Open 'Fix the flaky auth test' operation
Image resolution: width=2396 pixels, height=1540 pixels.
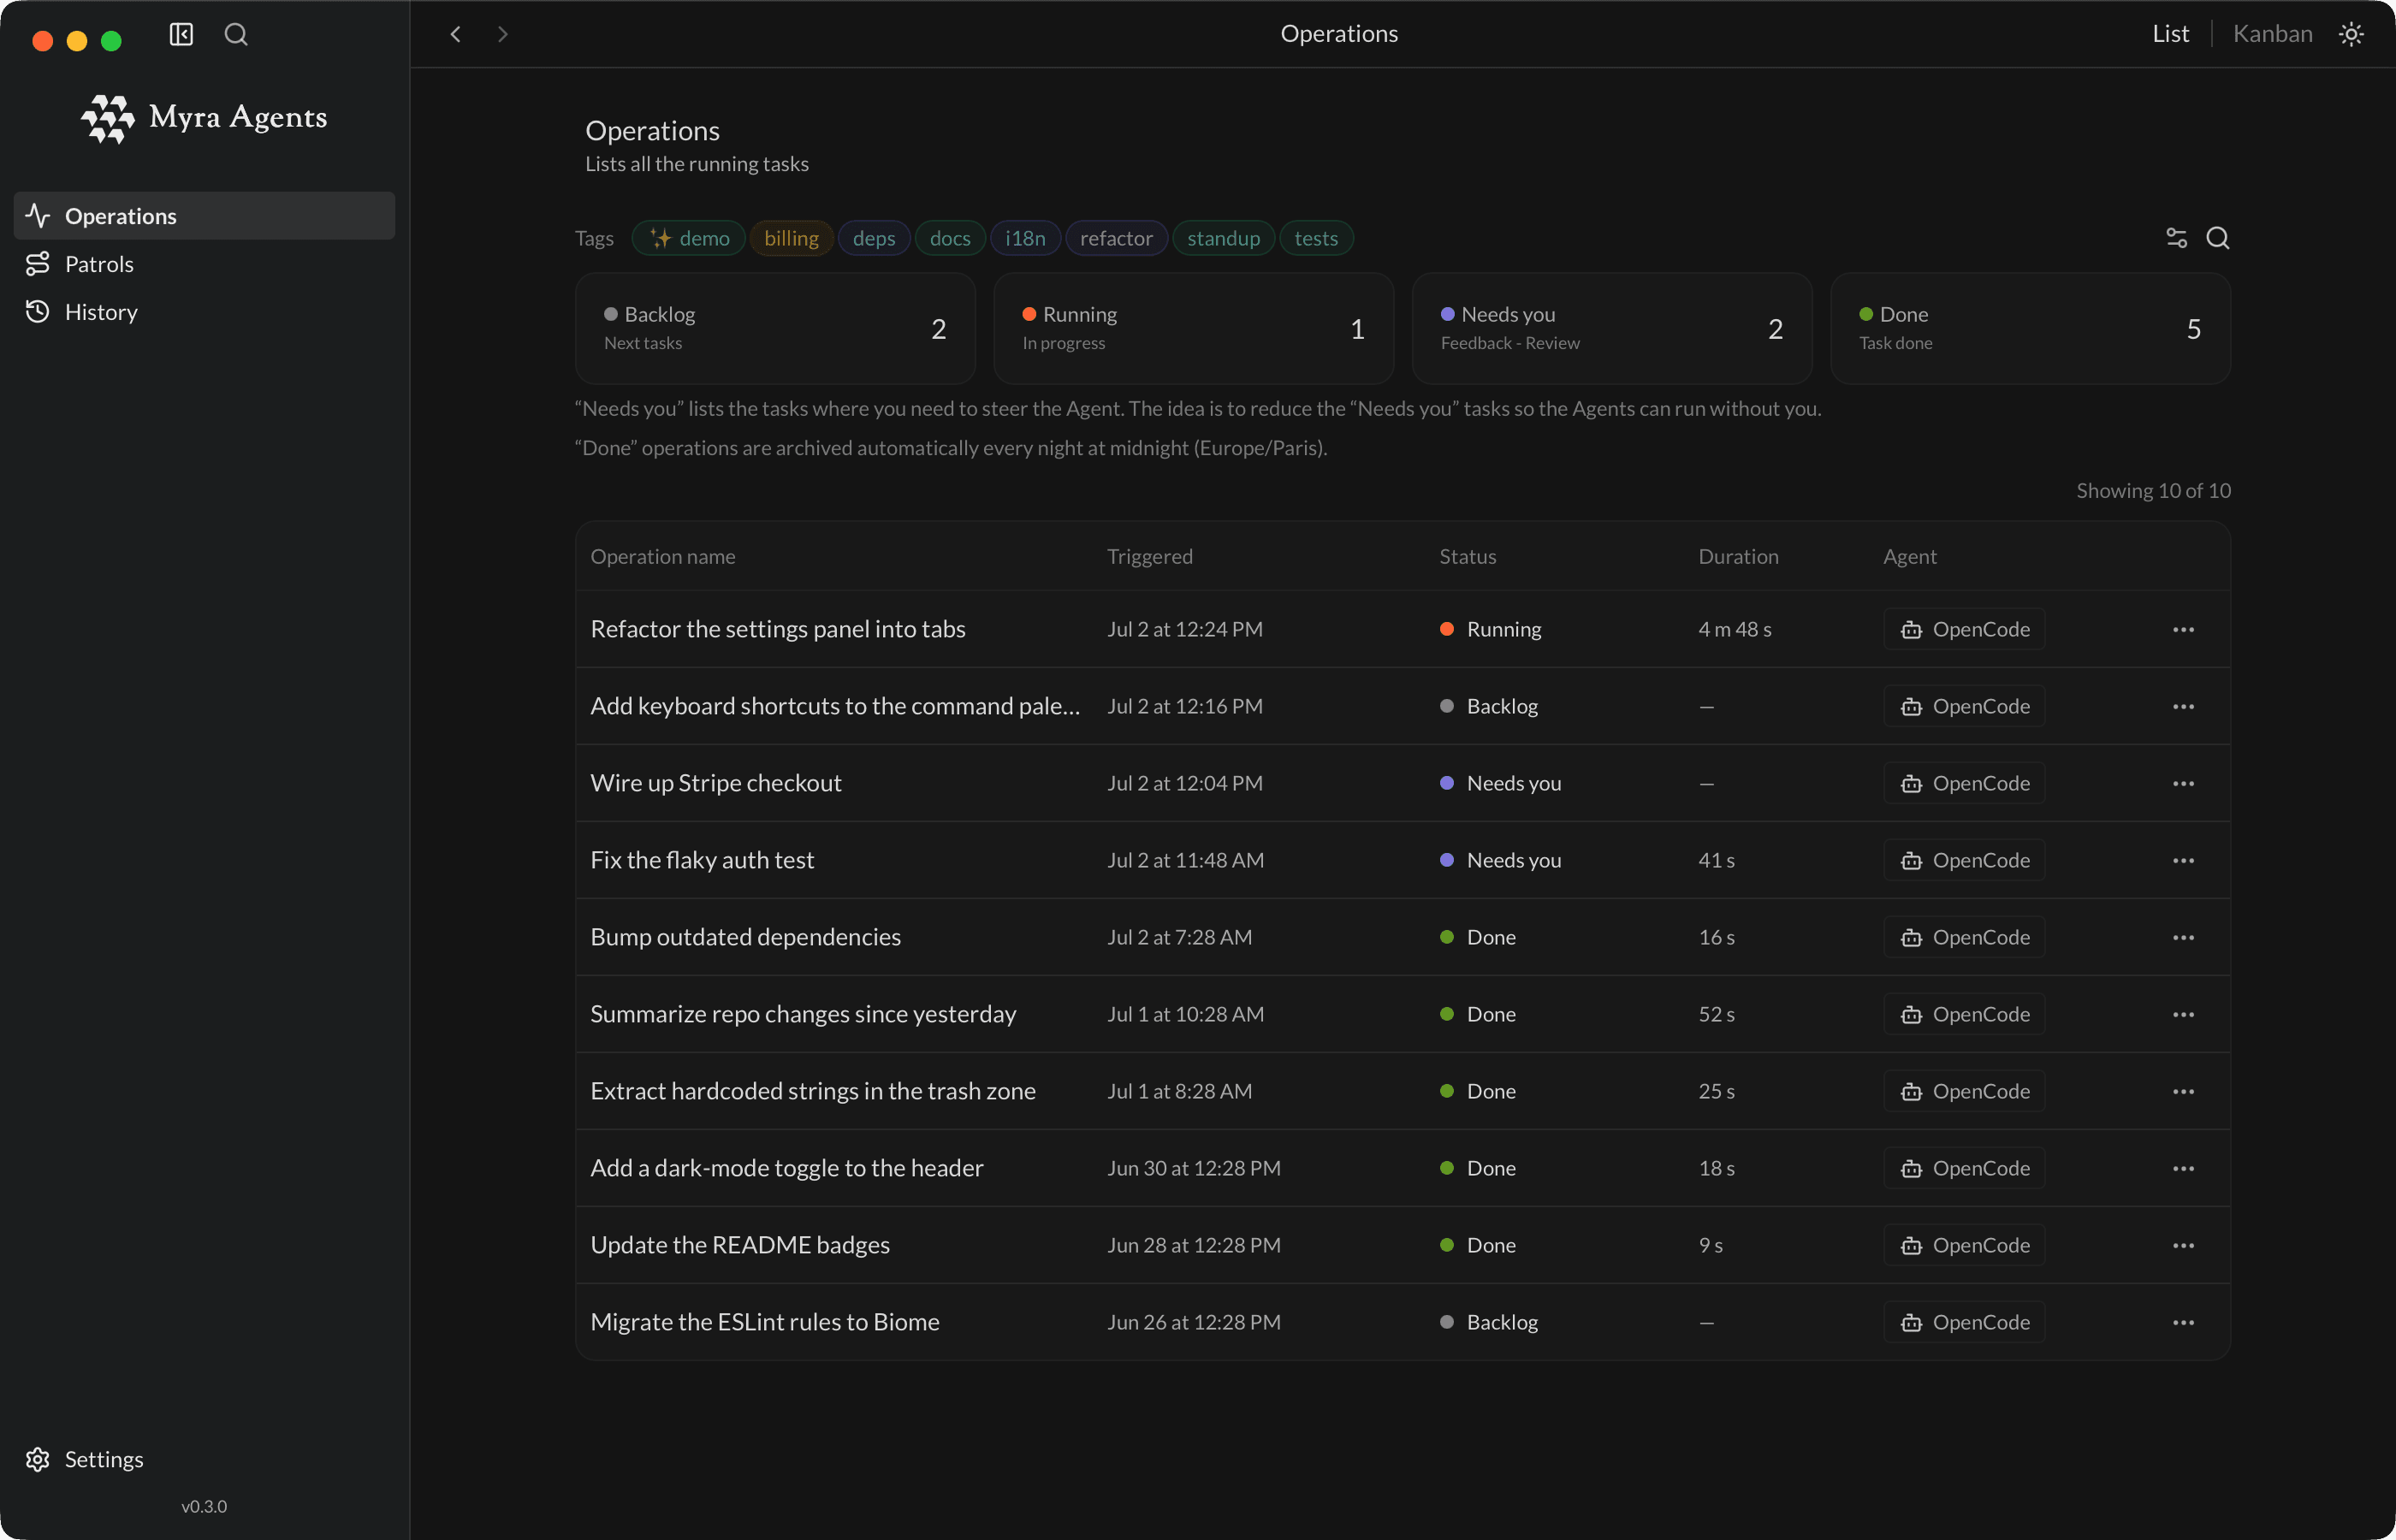[702, 860]
